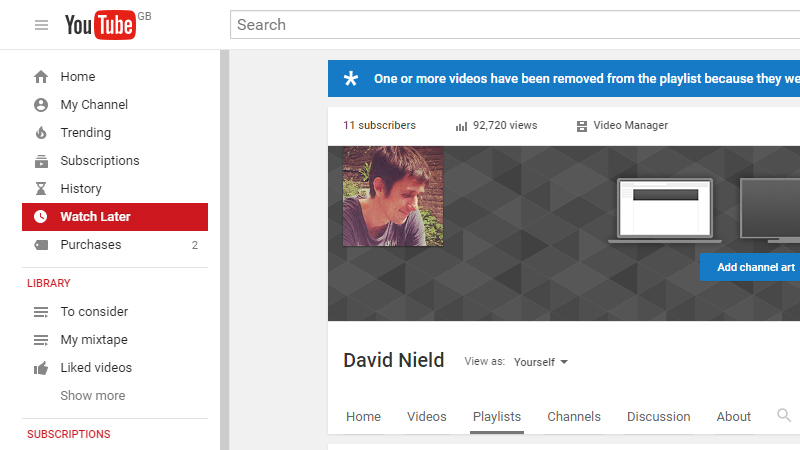Click the laptop preview in channel art banner

pos(665,210)
